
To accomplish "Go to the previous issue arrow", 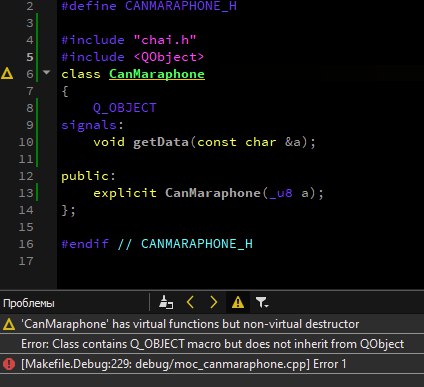I will (190, 302).
